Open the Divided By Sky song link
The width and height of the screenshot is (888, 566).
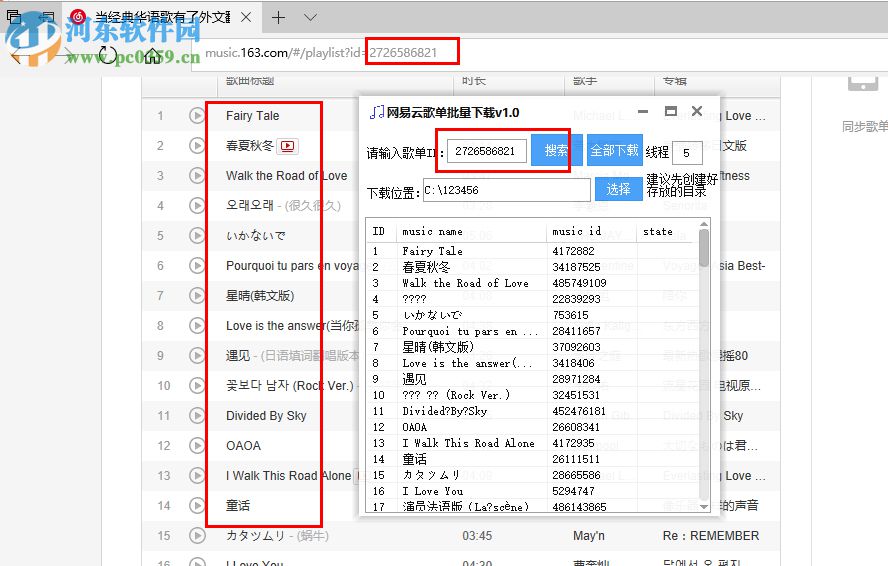pos(266,415)
